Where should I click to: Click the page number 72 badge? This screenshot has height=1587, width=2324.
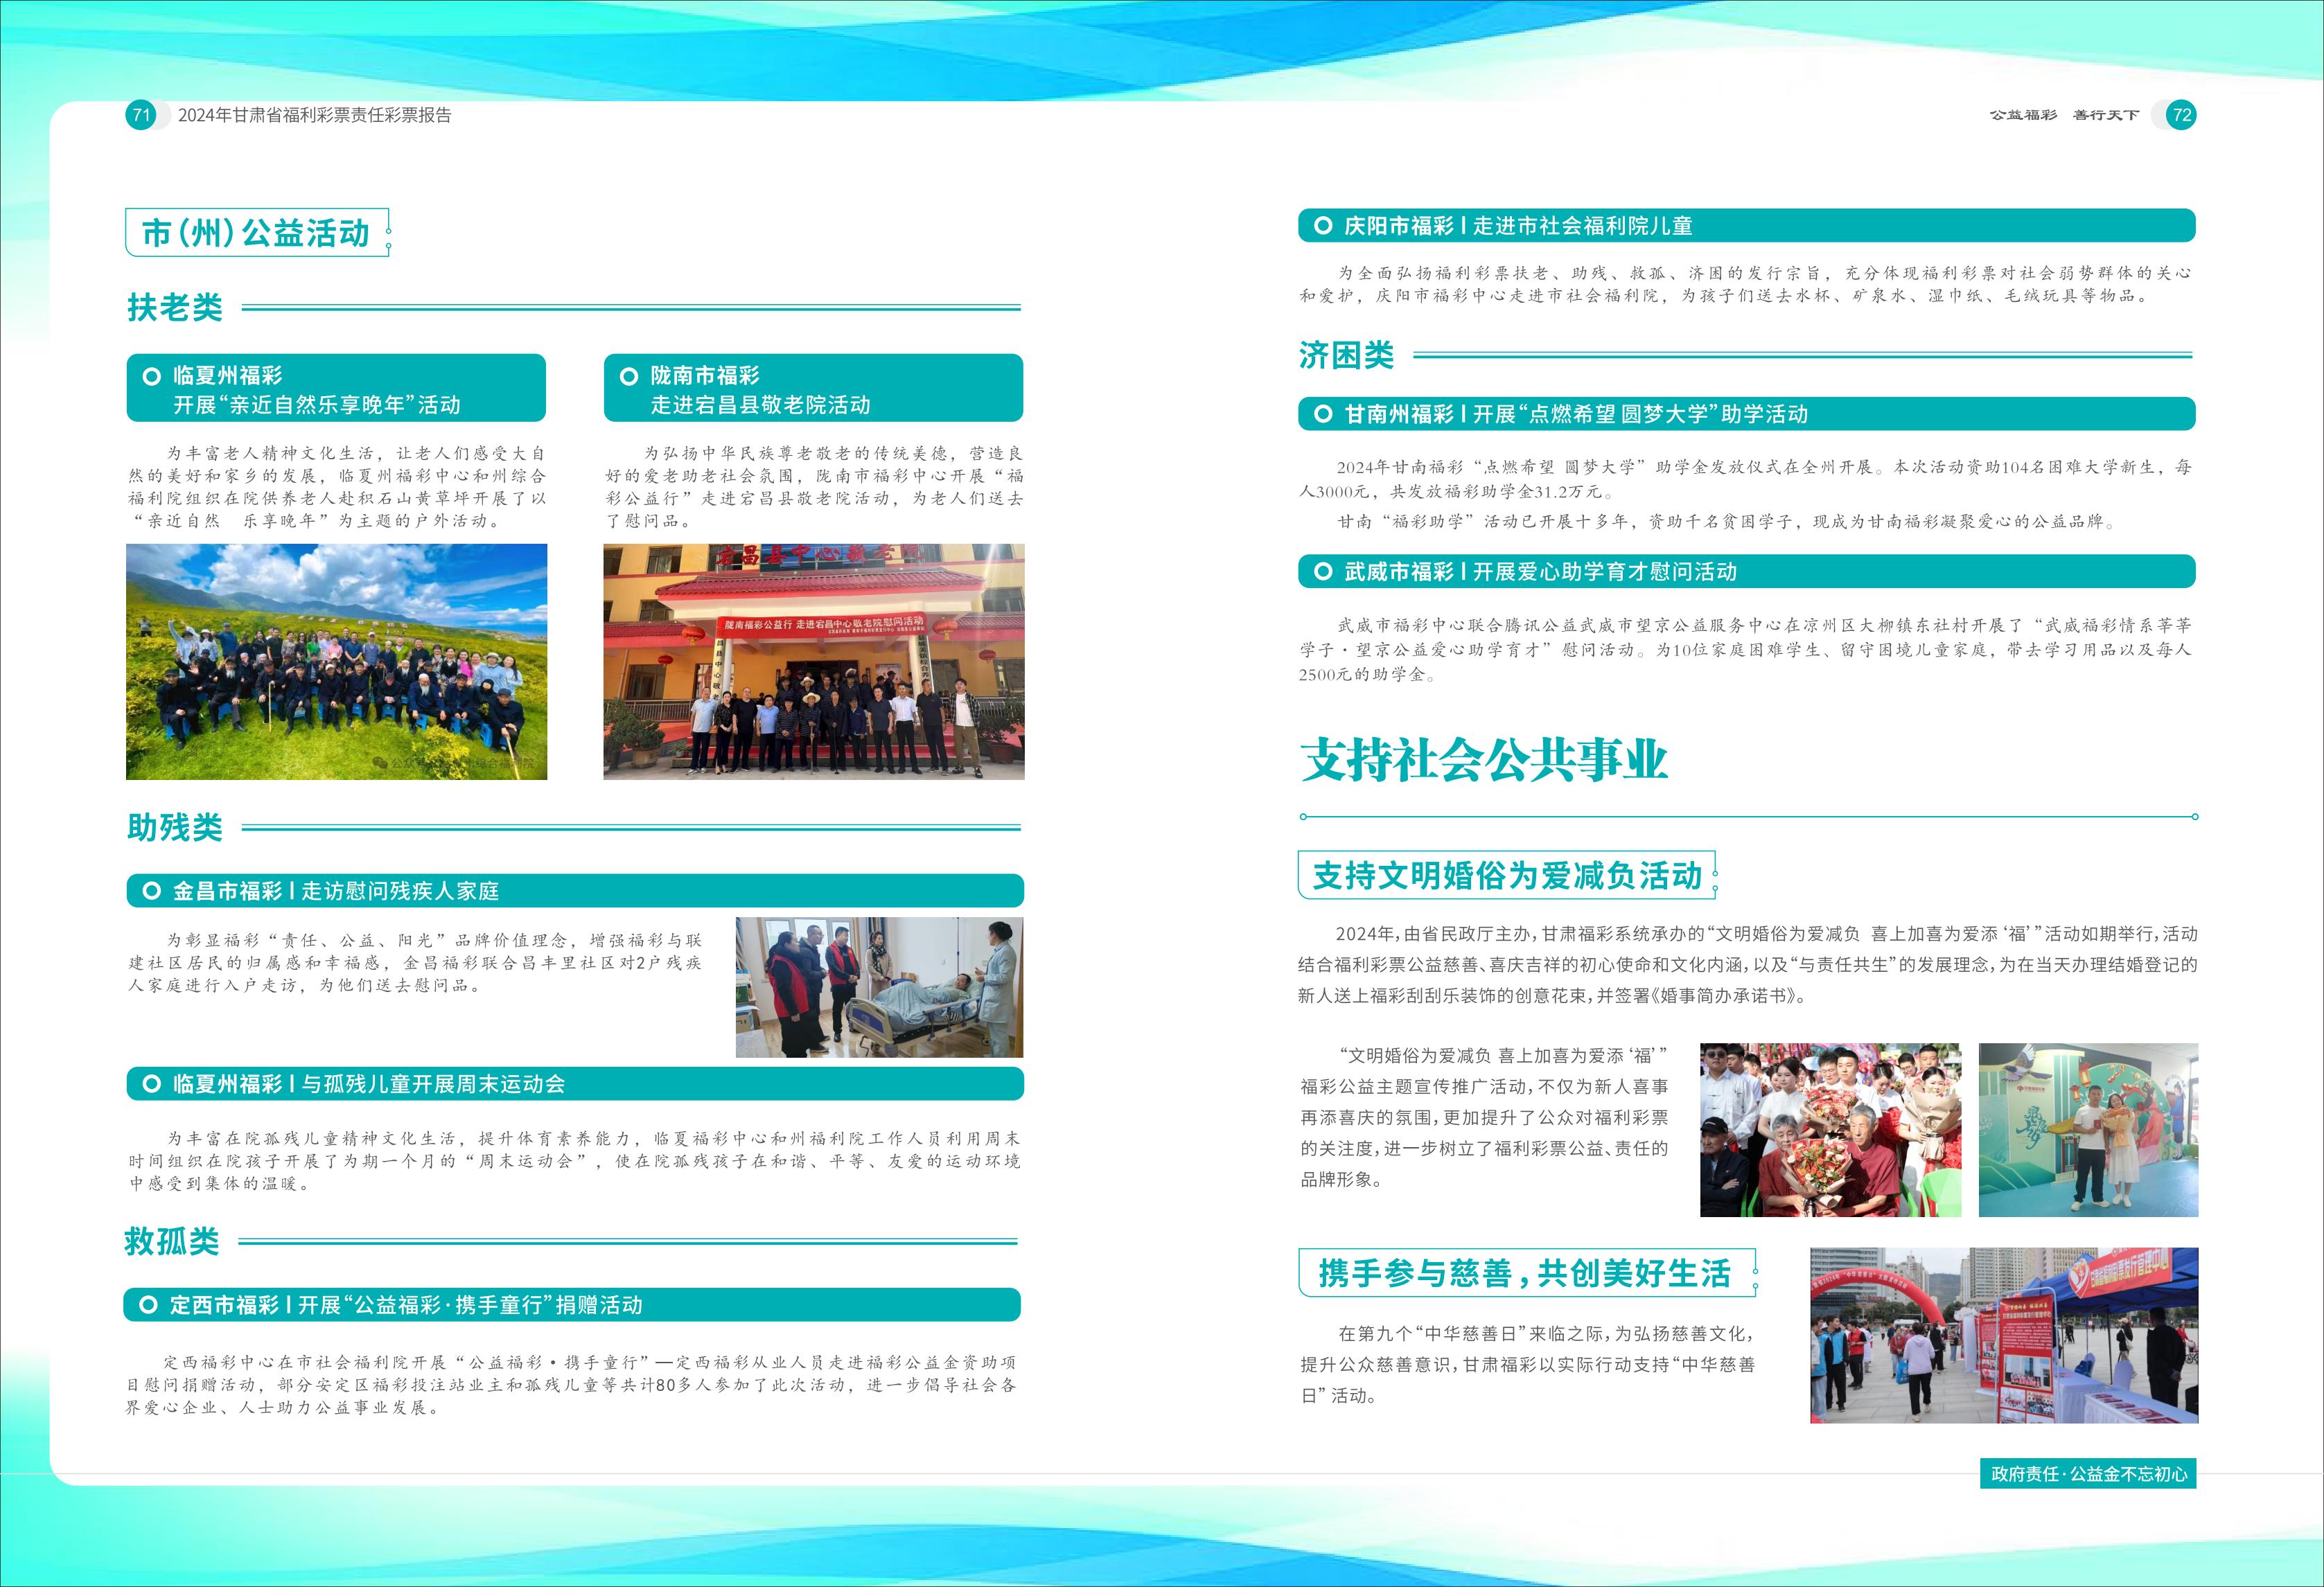(2181, 115)
